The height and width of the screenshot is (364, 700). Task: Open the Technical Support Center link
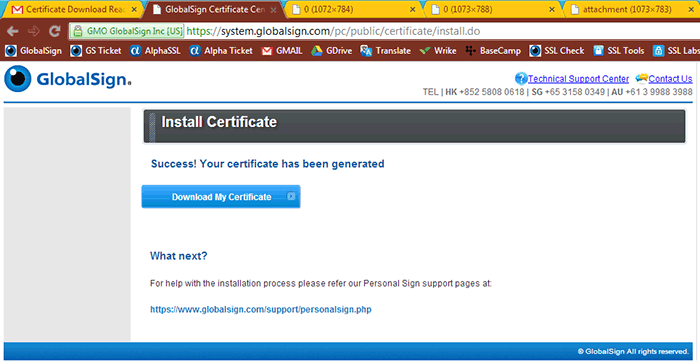point(578,79)
